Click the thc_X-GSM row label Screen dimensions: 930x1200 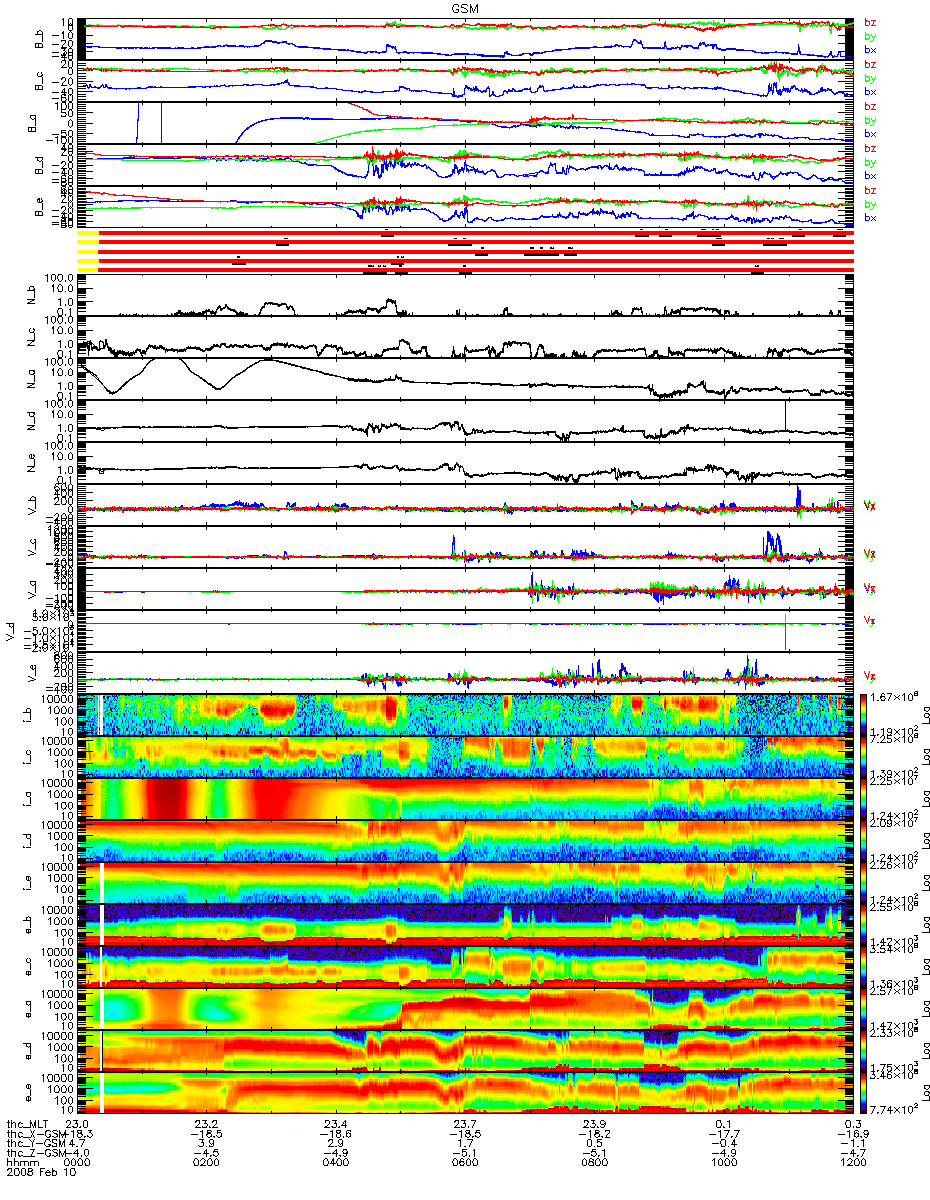pyautogui.click(x=36, y=1135)
